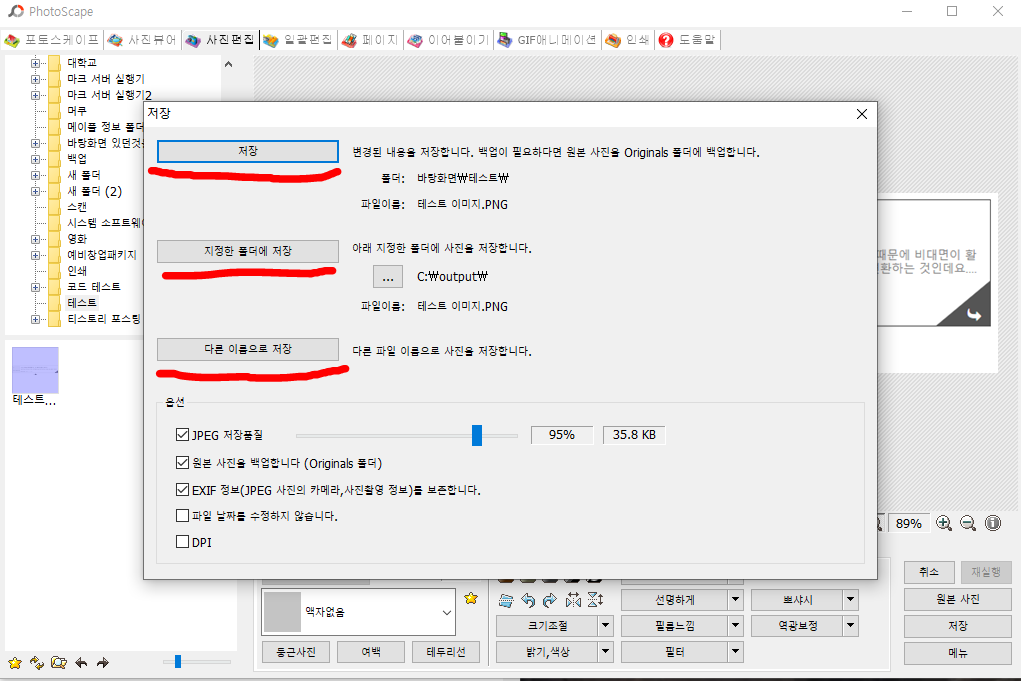The image size is (1021, 681).
Task: Expand the 새 폴더 (2) node
Action: point(35,191)
